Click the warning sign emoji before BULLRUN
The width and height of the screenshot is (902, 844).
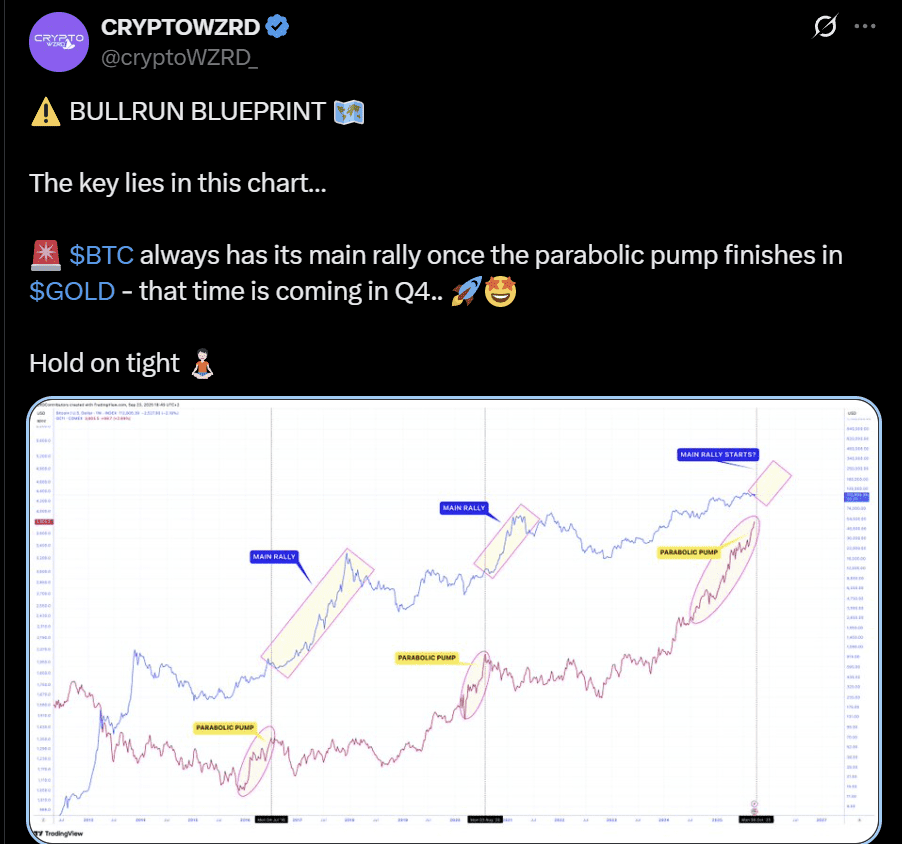pos(44,112)
